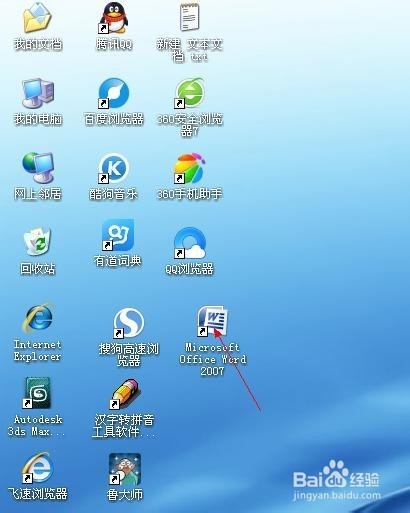Launch QQ浏览器 shortcut icon

[x=189, y=243]
